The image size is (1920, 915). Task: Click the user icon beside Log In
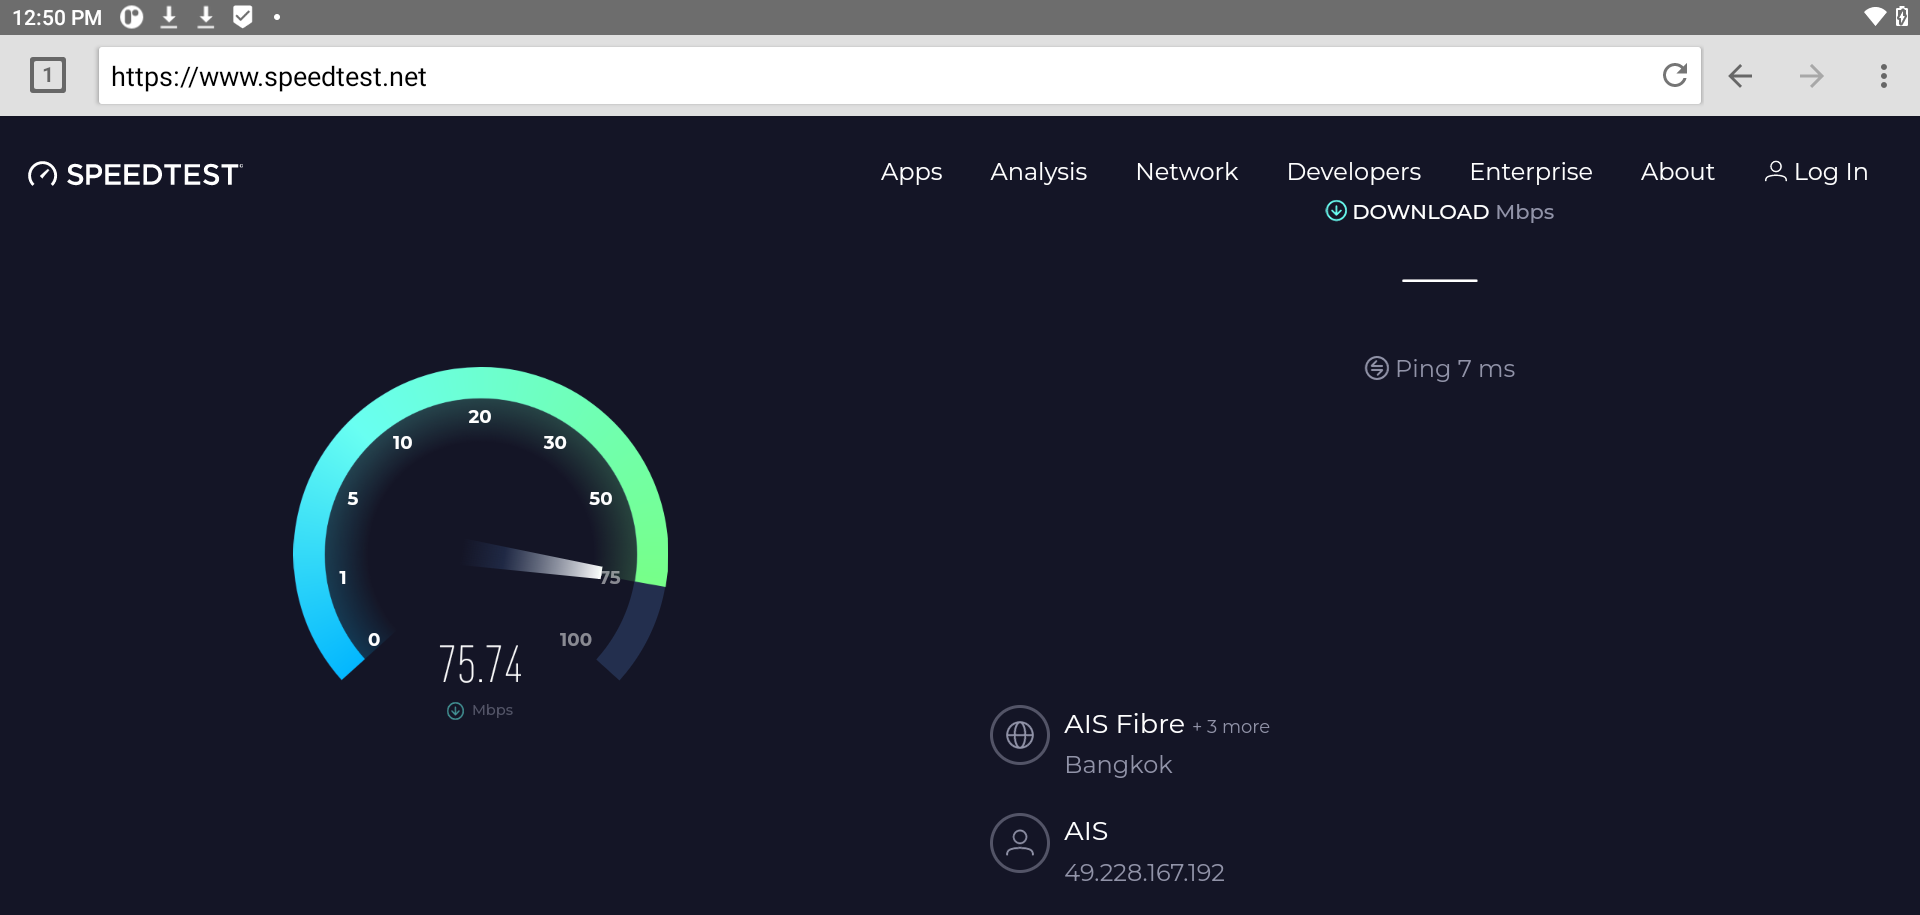tap(1775, 172)
